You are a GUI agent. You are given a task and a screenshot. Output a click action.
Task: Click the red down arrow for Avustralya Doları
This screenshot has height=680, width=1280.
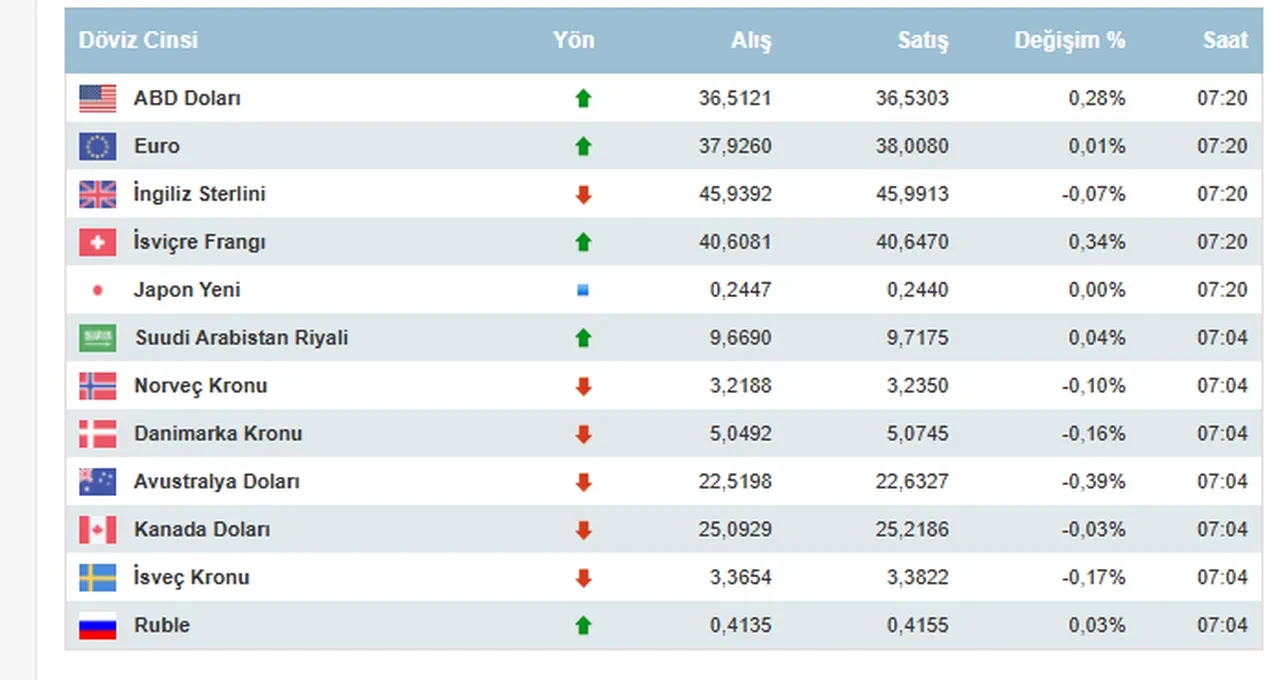583,482
